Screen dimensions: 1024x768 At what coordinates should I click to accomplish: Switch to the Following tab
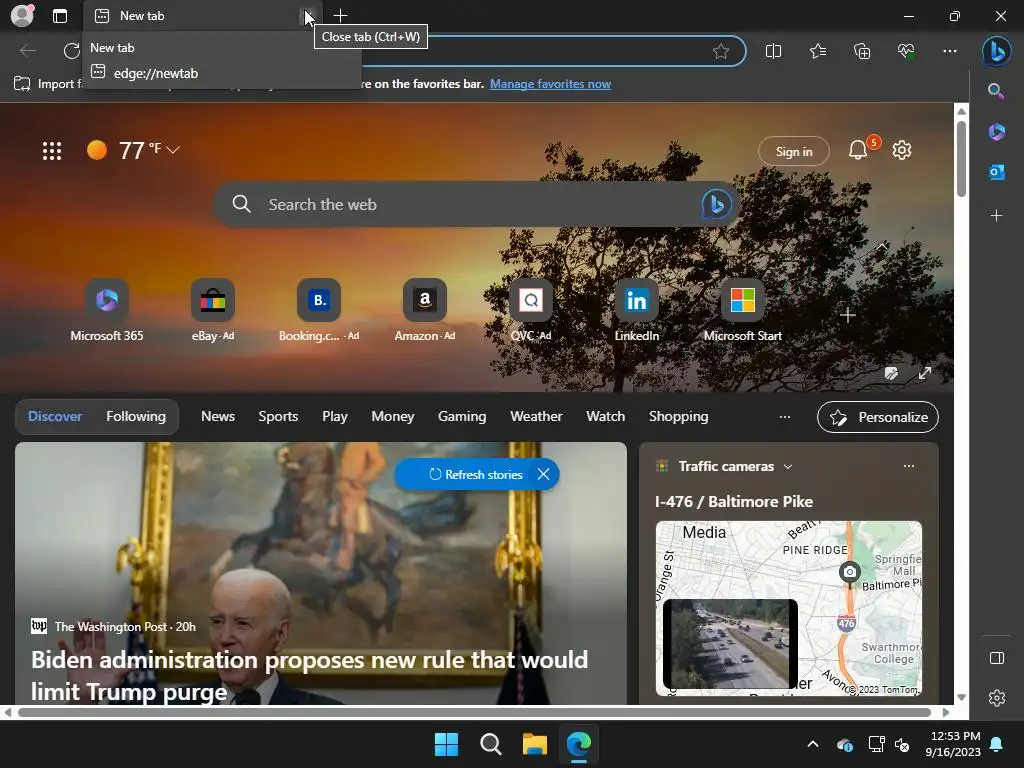pyautogui.click(x=136, y=417)
